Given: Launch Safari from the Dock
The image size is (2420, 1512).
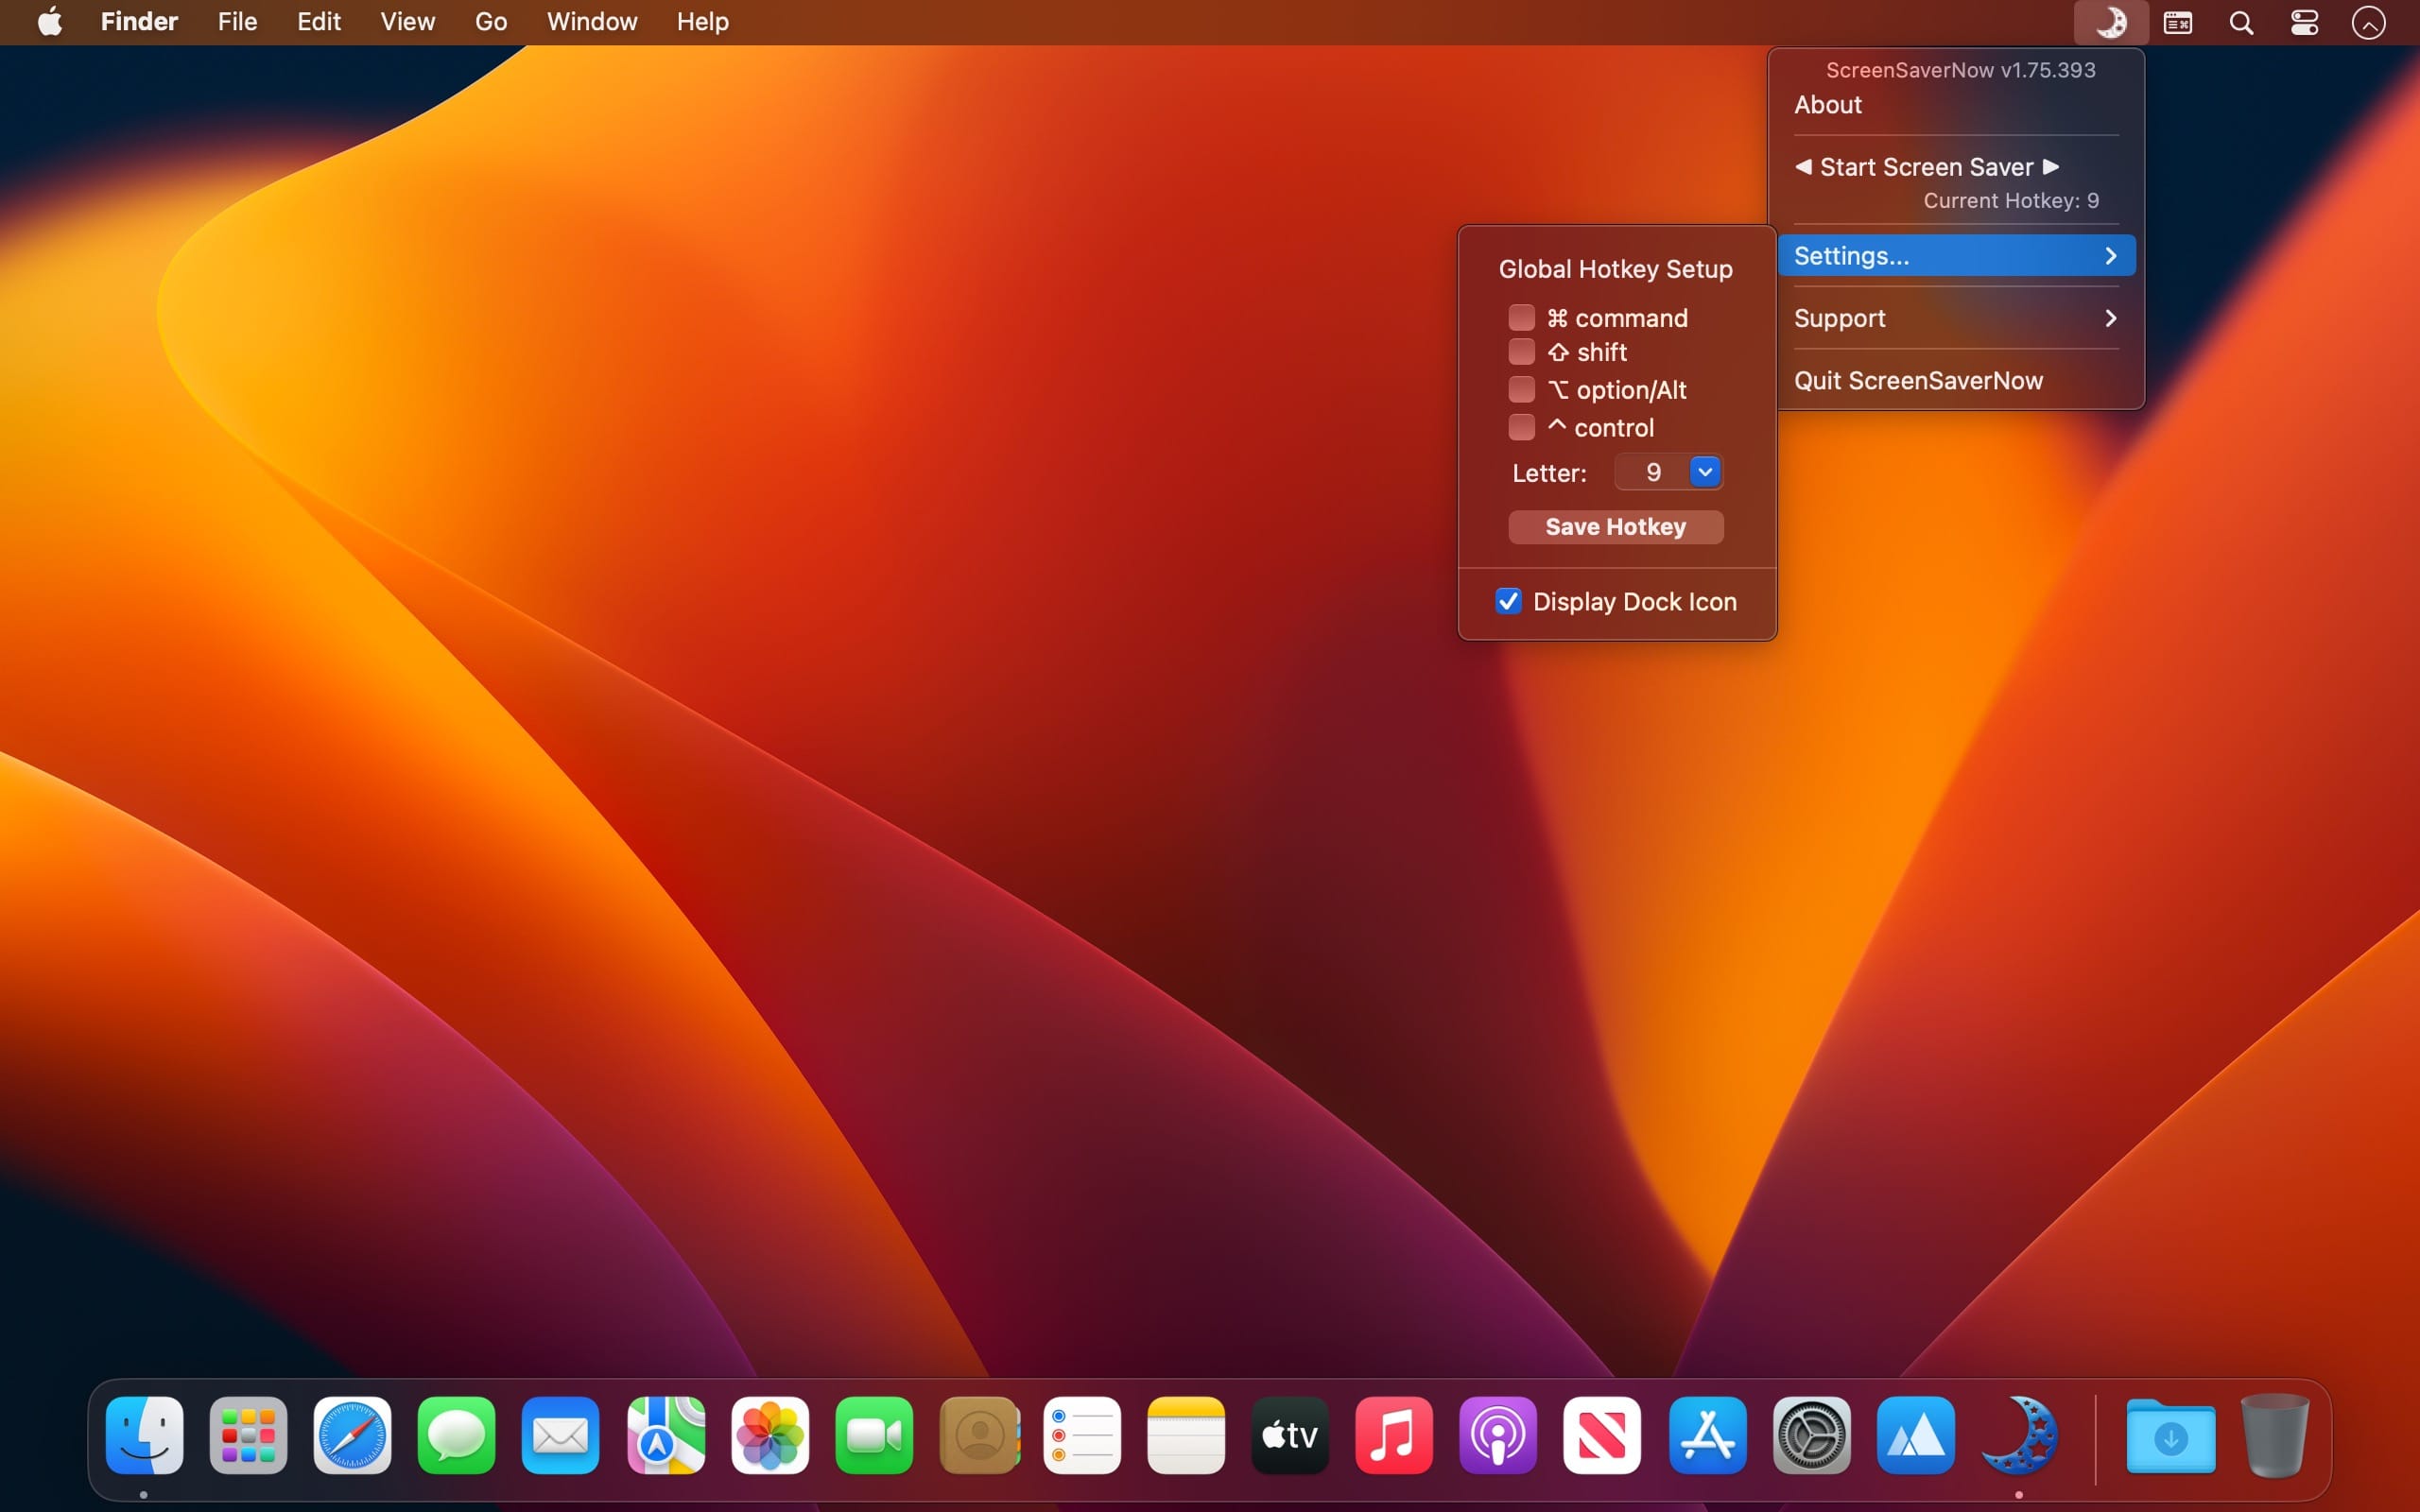Looking at the screenshot, I should pos(352,1436).
